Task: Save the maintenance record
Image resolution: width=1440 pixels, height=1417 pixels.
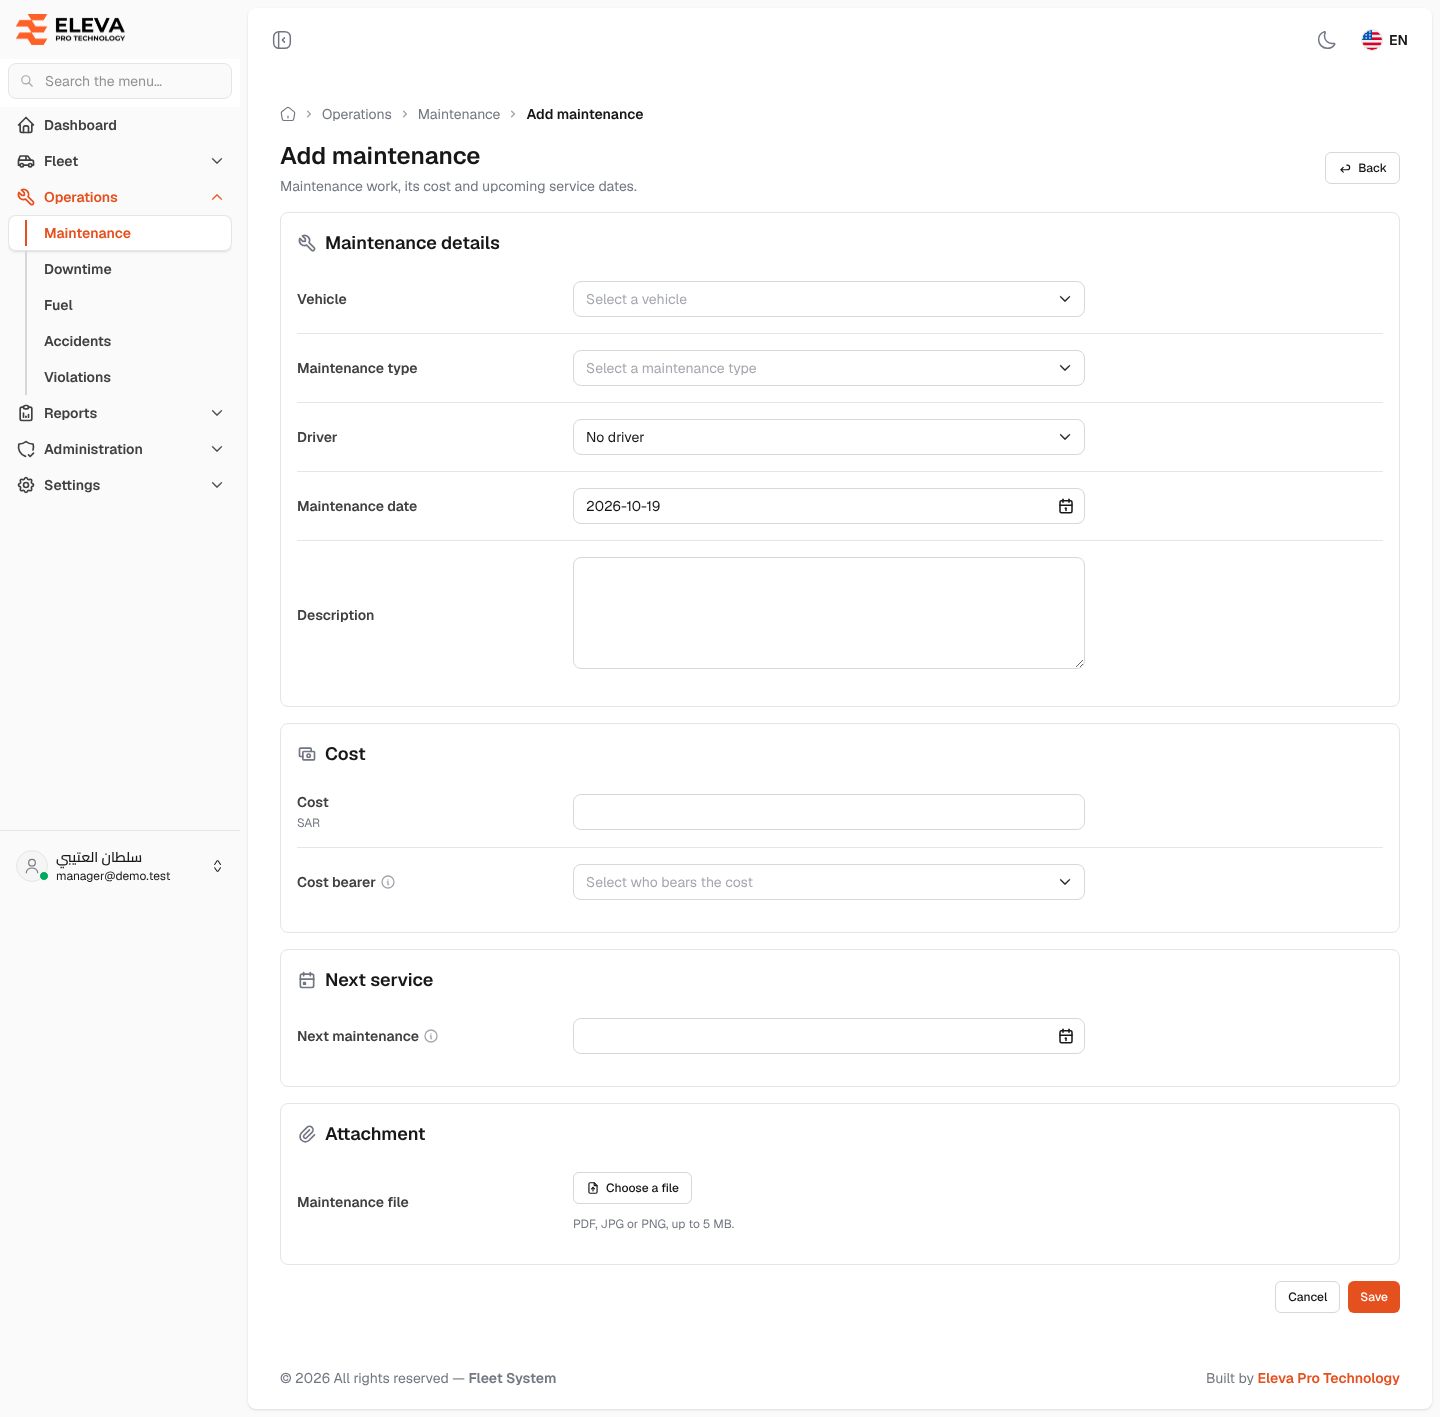Action: [1374, 1297]
